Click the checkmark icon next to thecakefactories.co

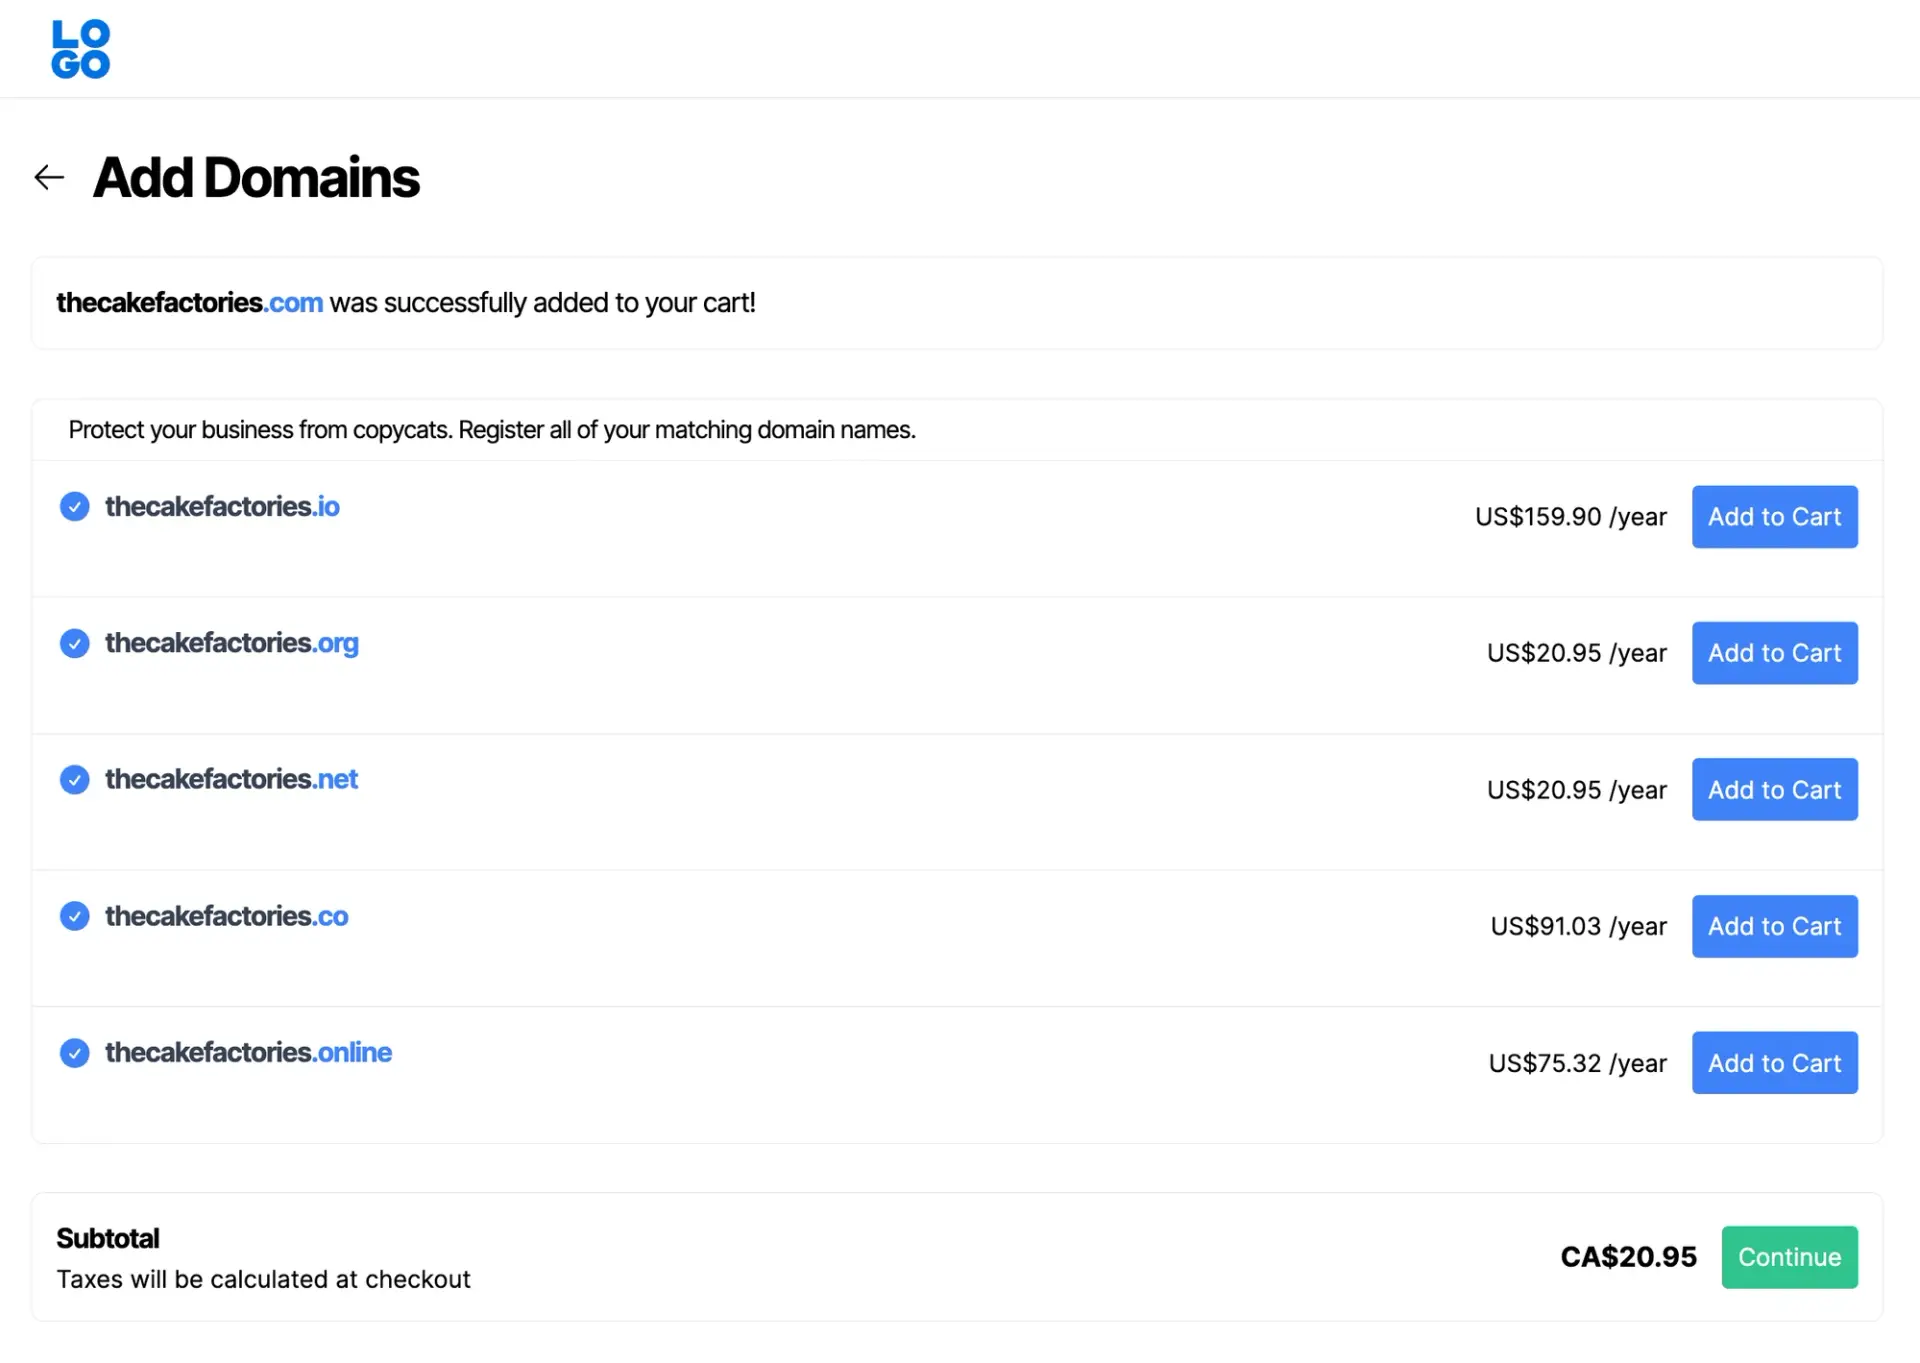tap(75, 916)
